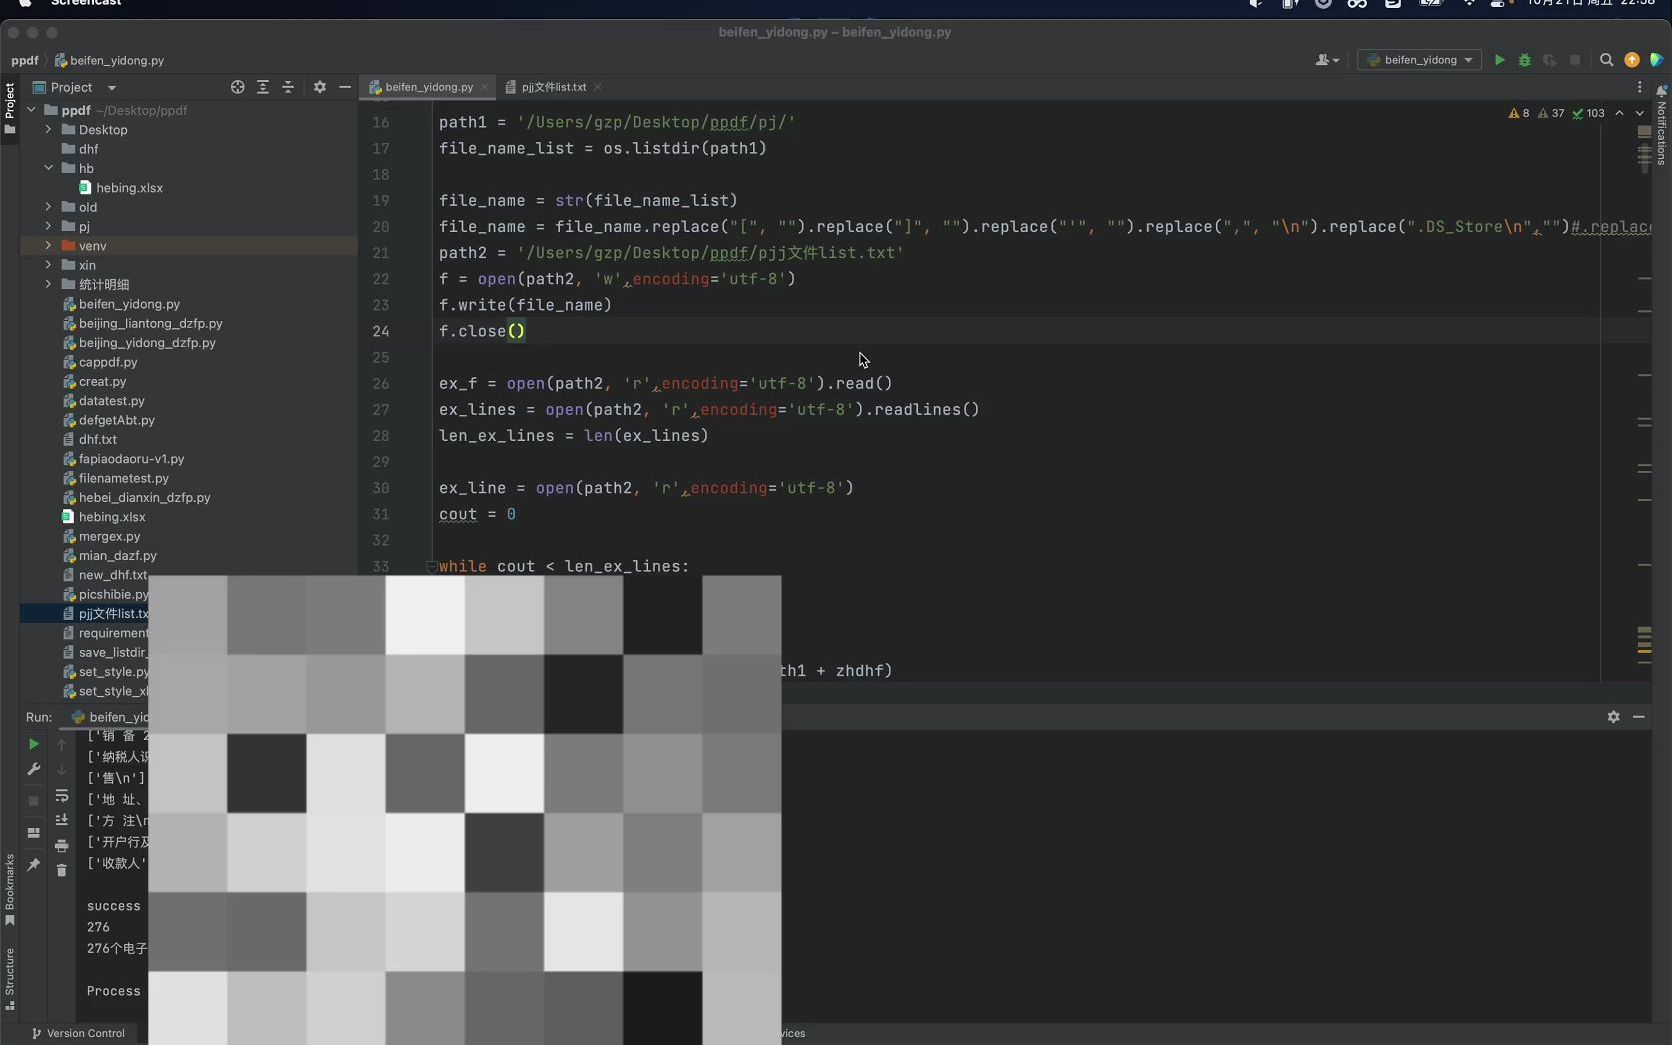
Task: Select opened file target icon in Project panel
Action: 237,87
